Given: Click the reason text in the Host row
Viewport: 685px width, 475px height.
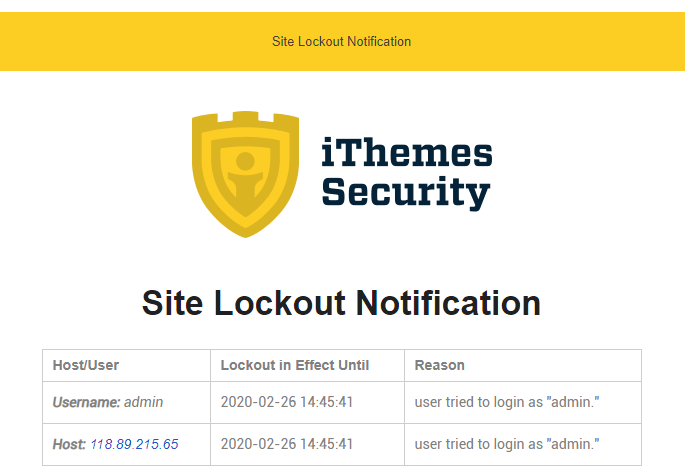Looking at the screenshot, I should coord(506,444).
